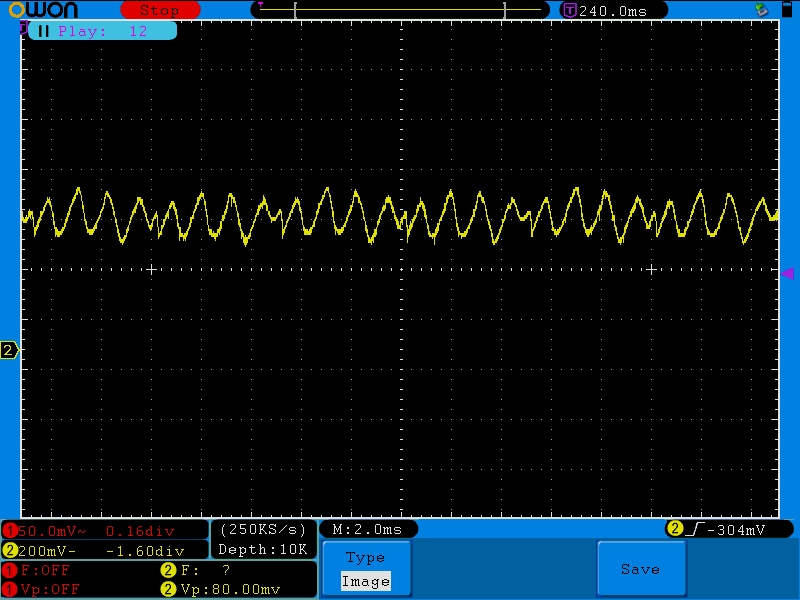Click the 240.0ms horizontal trigger time value

[x=613, y=11]
